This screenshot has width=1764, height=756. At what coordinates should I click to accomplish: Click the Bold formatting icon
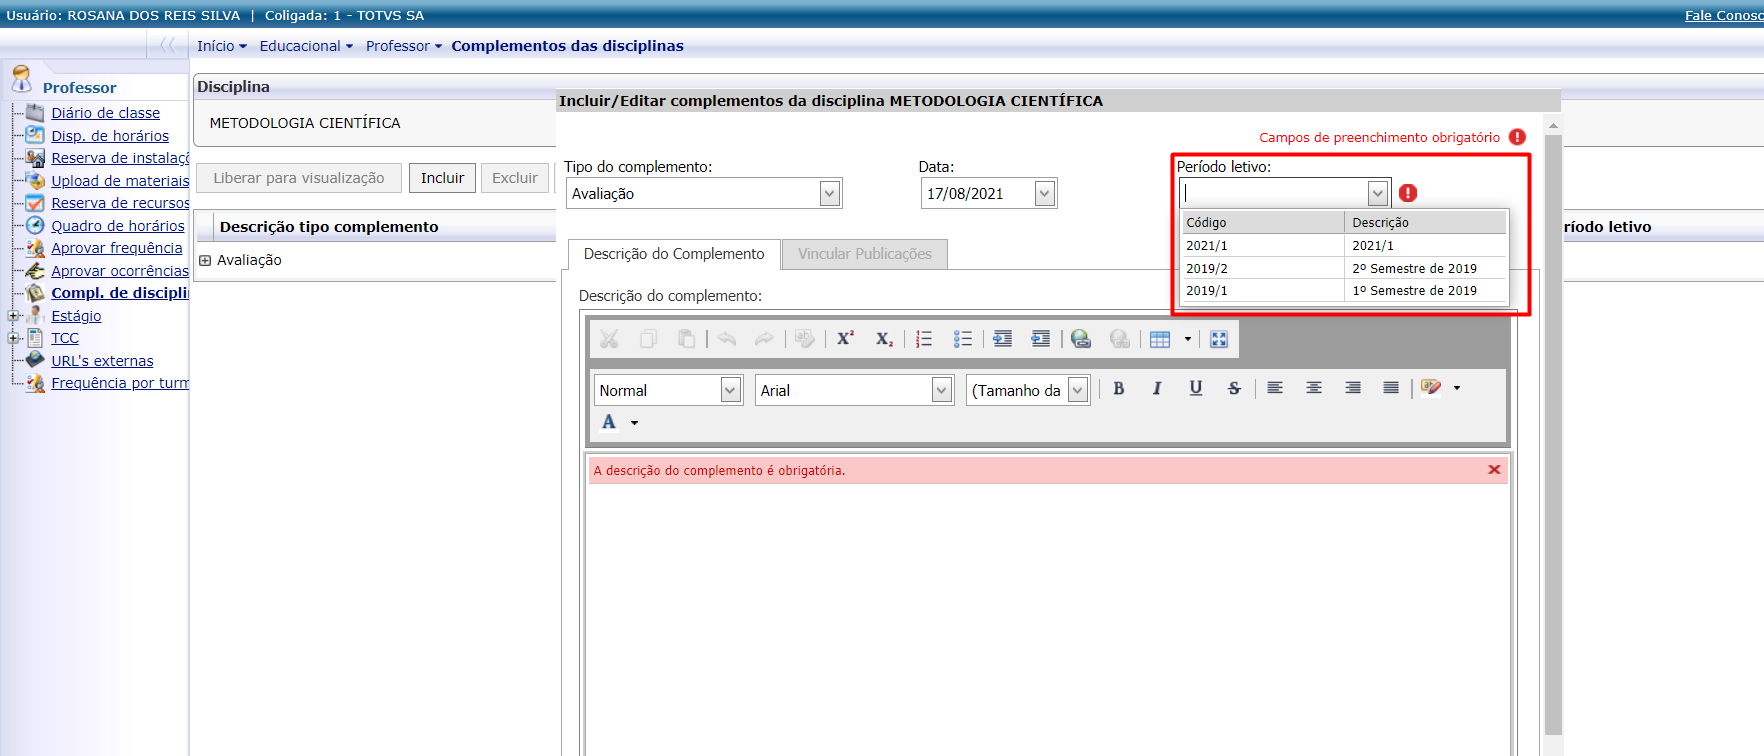1119,388
